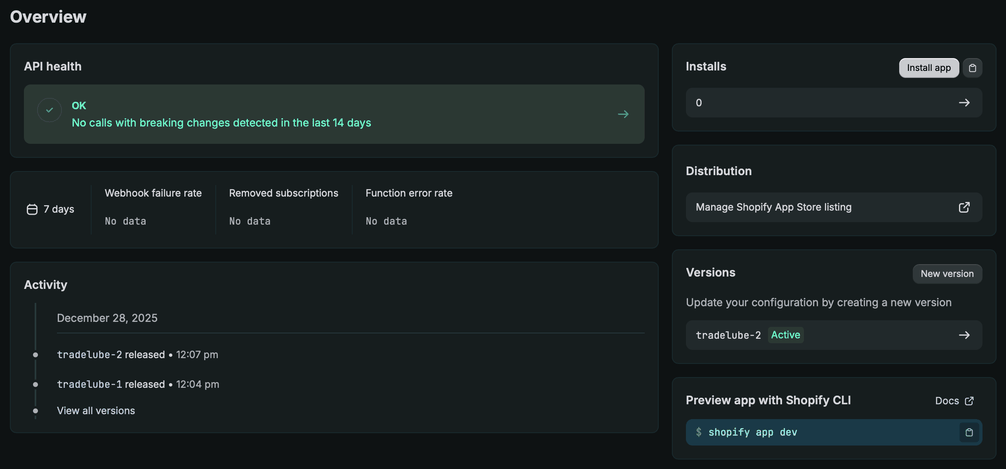
Task: Open the 7 days range selector
Action: click(50, 209)
